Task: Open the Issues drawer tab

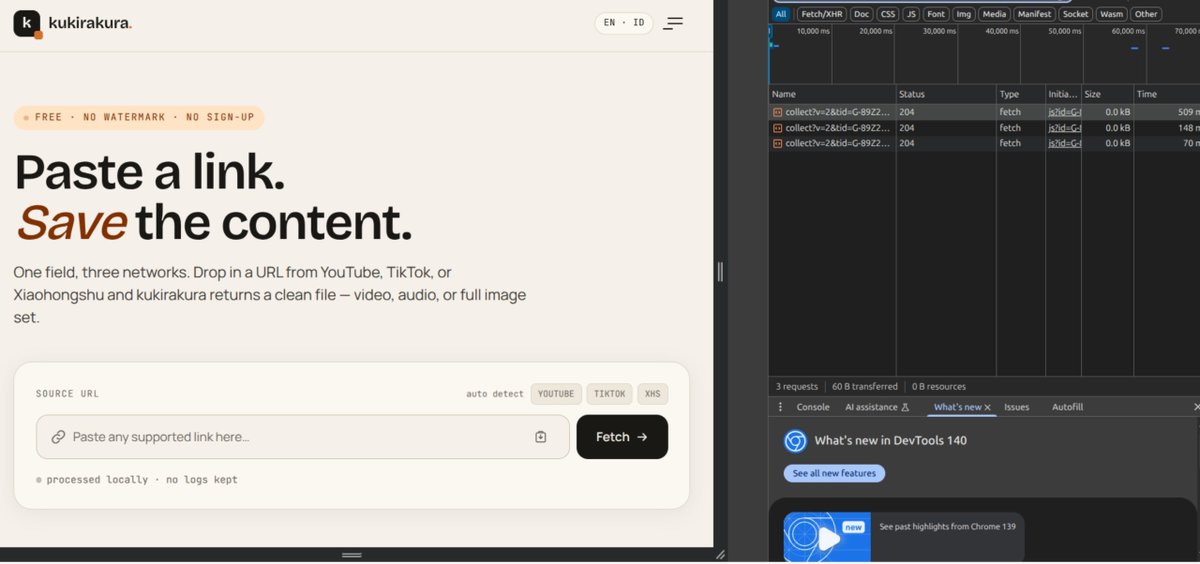Action: 1016,407
